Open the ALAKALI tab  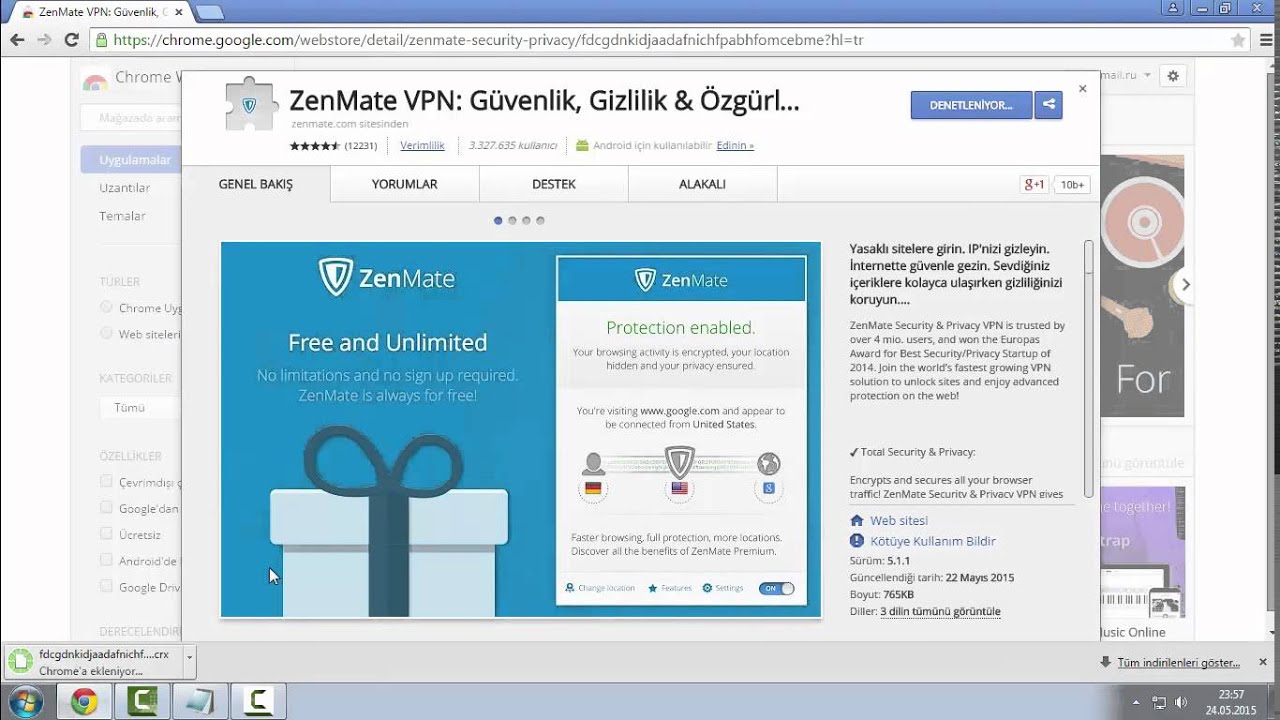703,184
